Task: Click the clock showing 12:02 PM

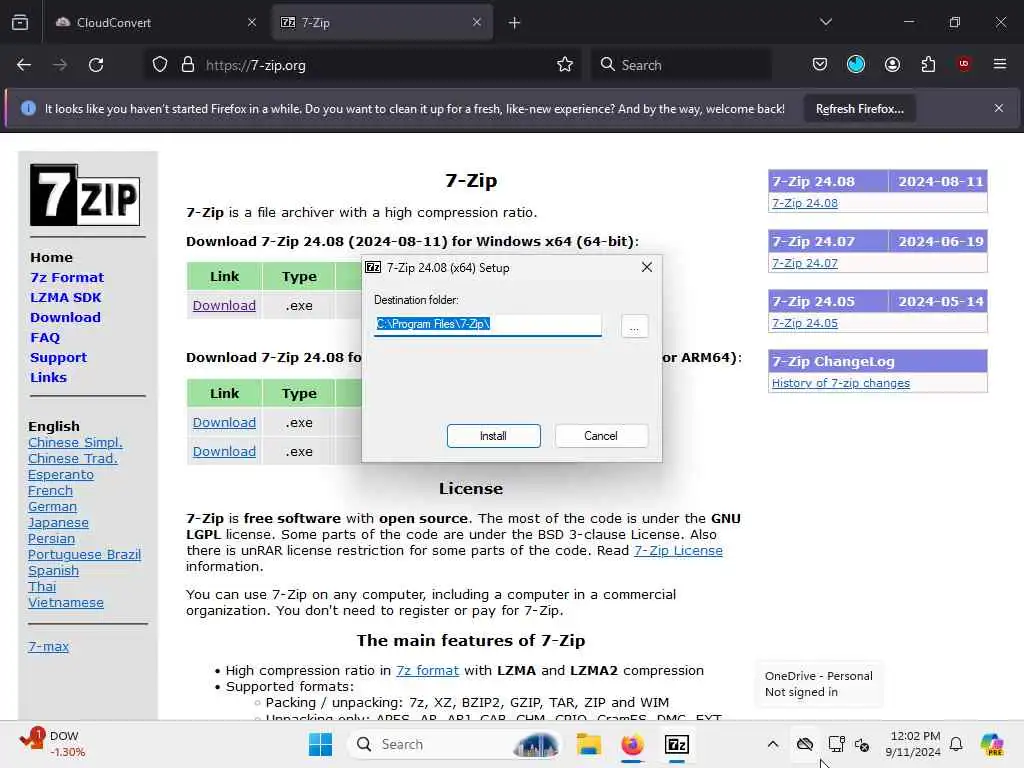Action: 915,744
